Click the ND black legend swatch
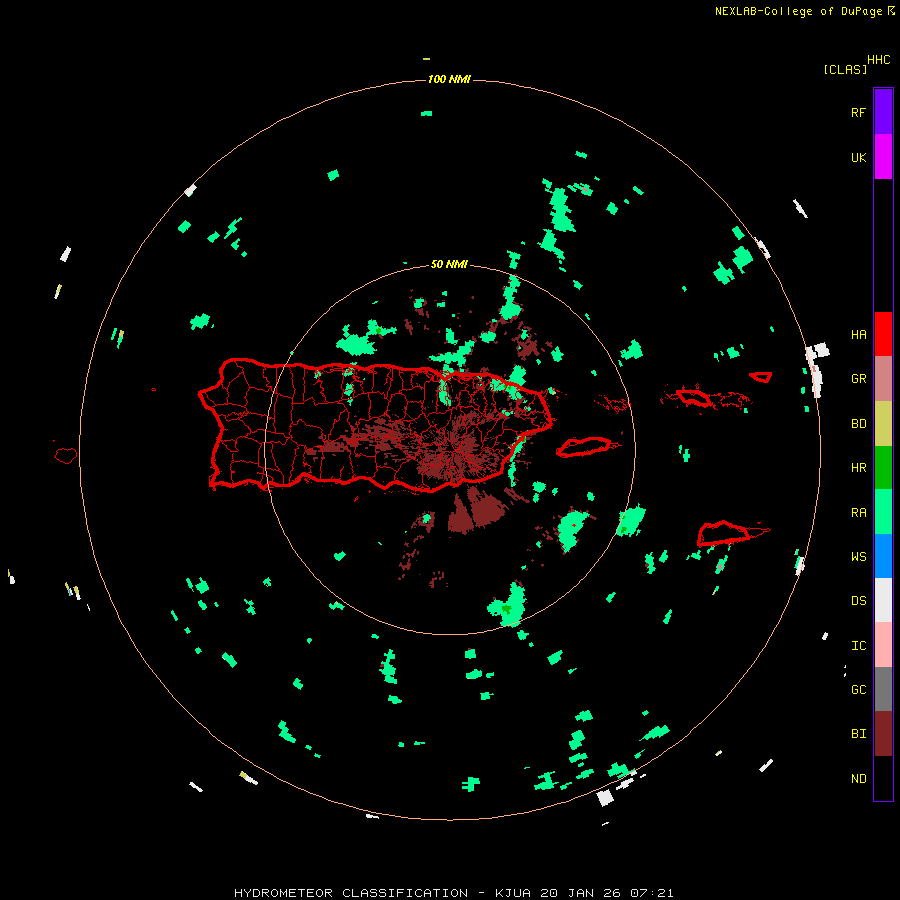This screenshot has width=900, height=900. (x=883, y=778)
